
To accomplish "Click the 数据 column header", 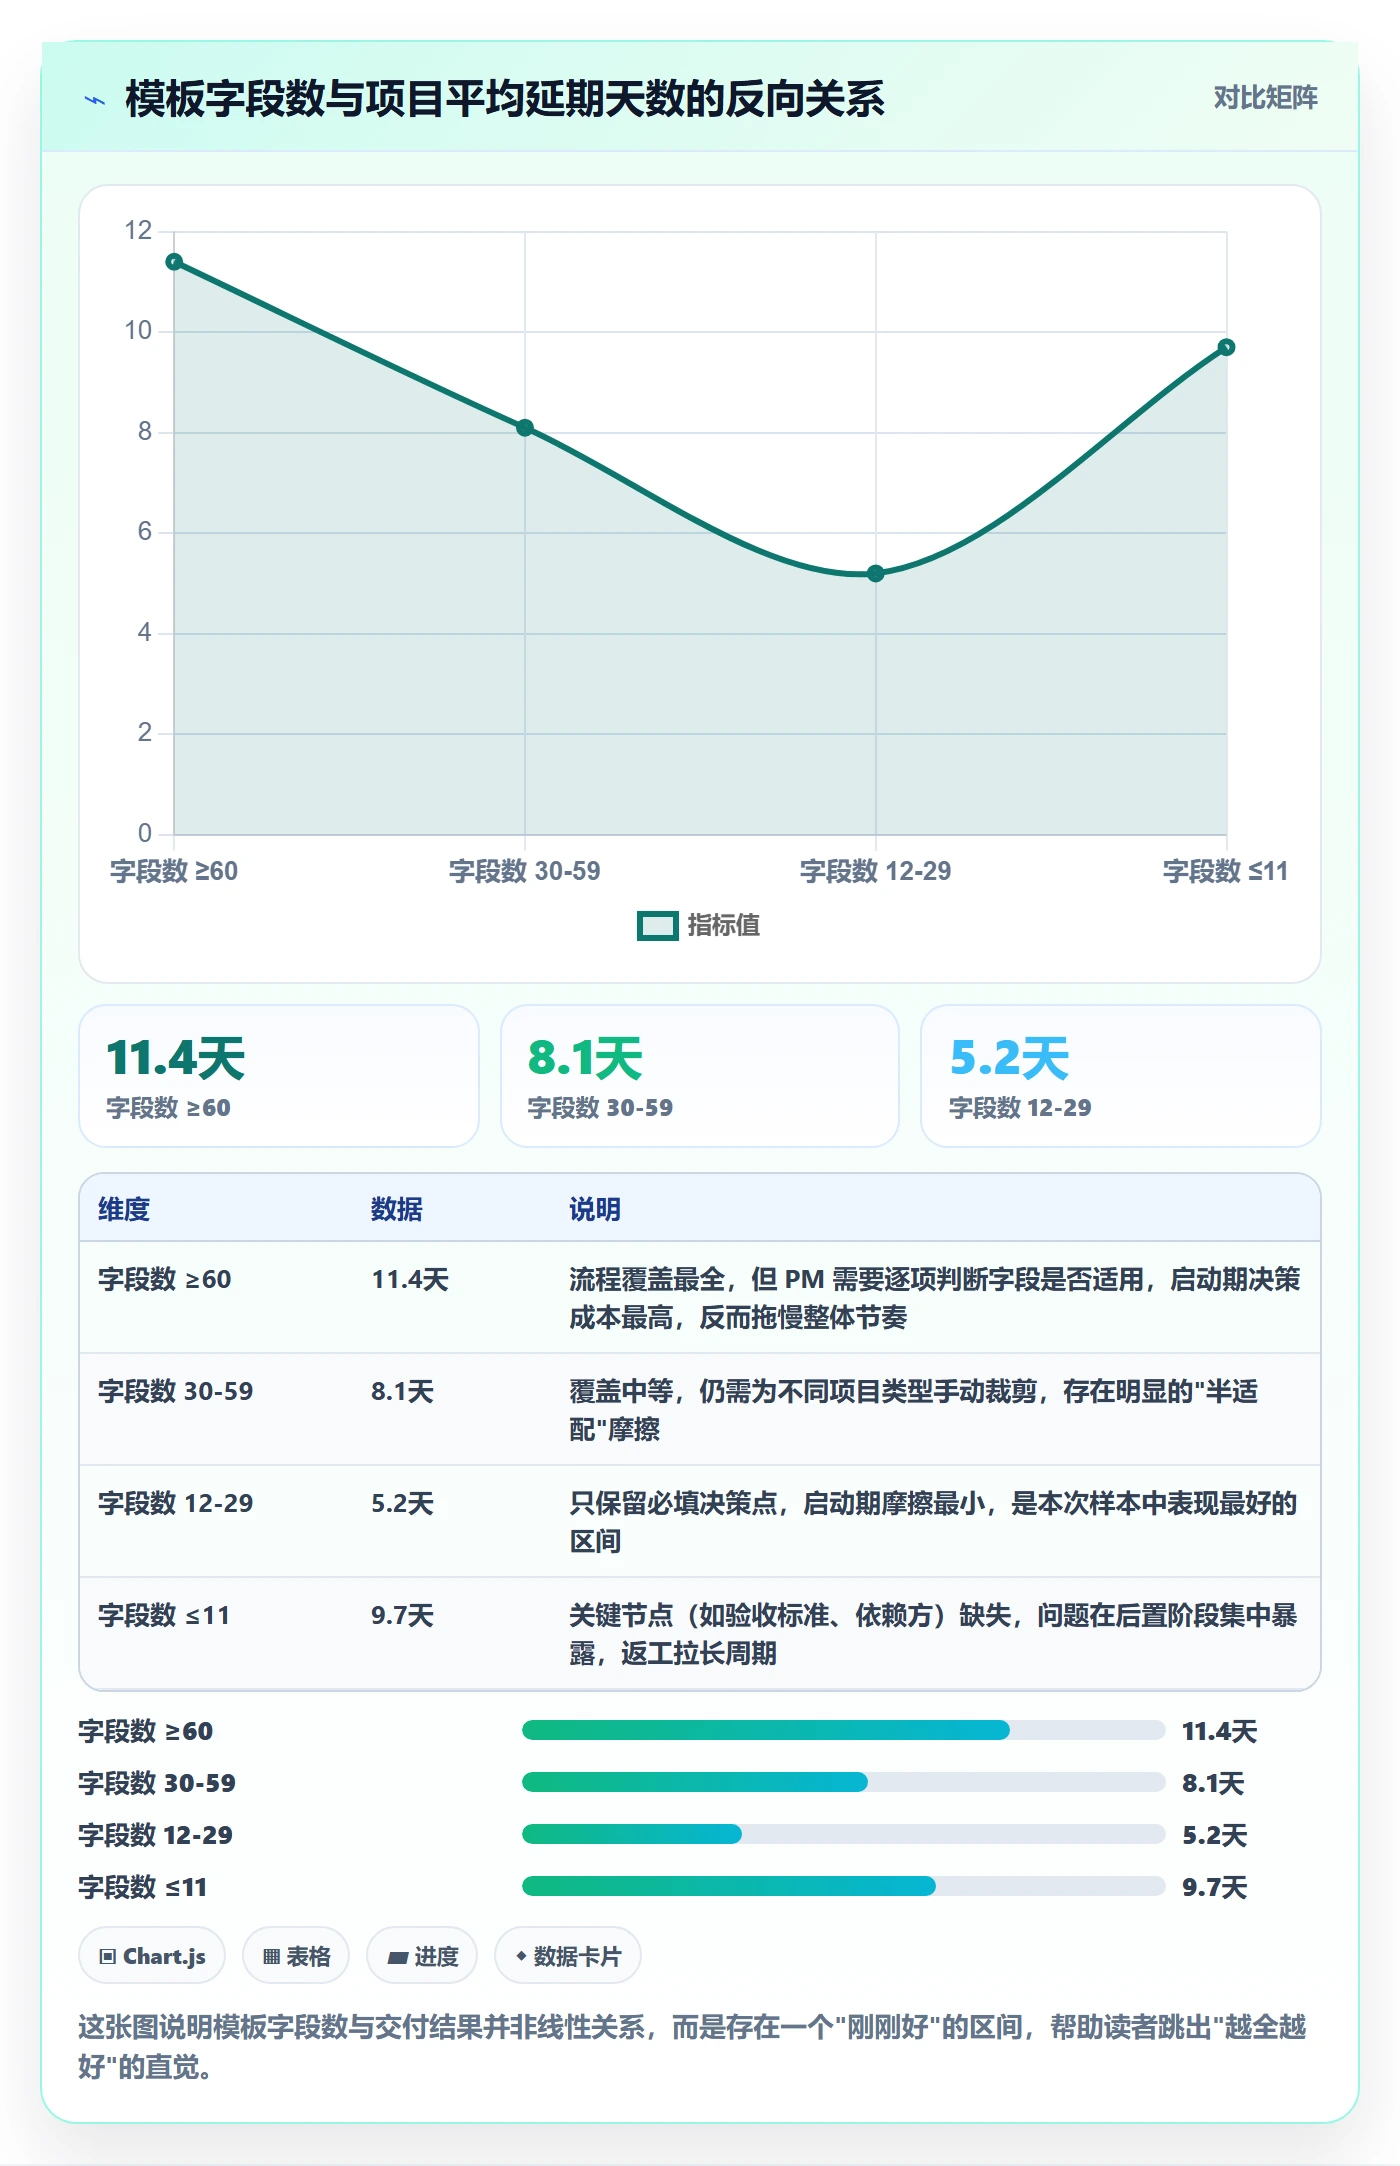I will click(397, 1209).
